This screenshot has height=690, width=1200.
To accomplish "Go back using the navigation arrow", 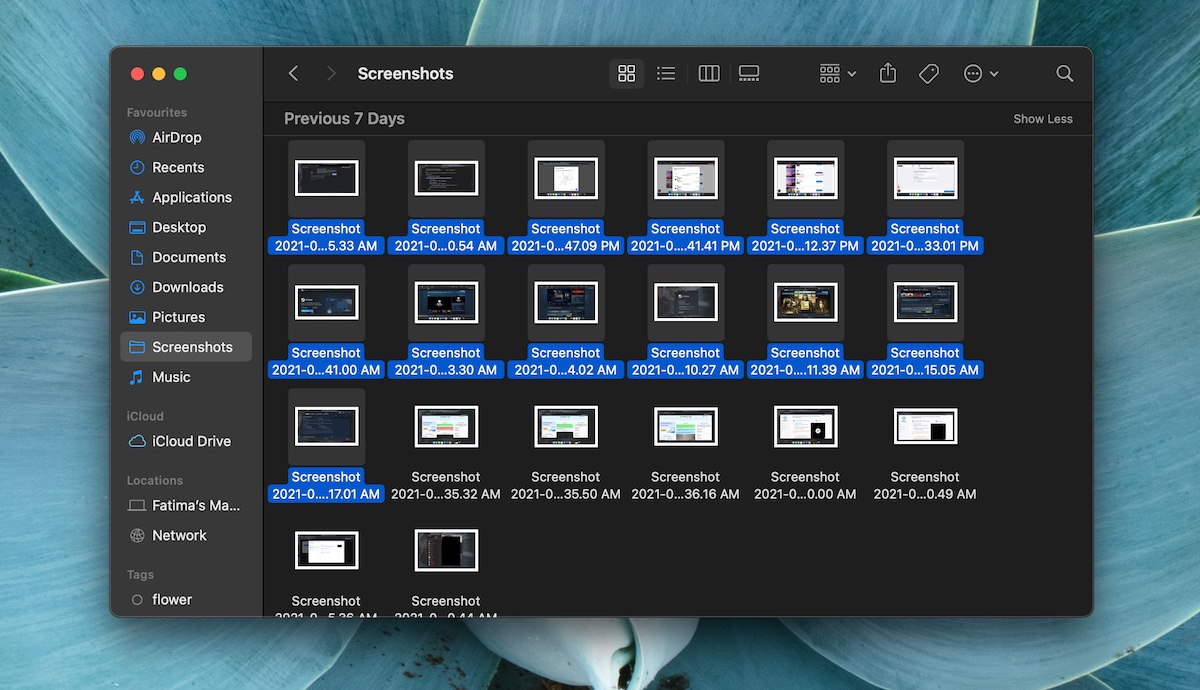I will (x=292, y=73).
